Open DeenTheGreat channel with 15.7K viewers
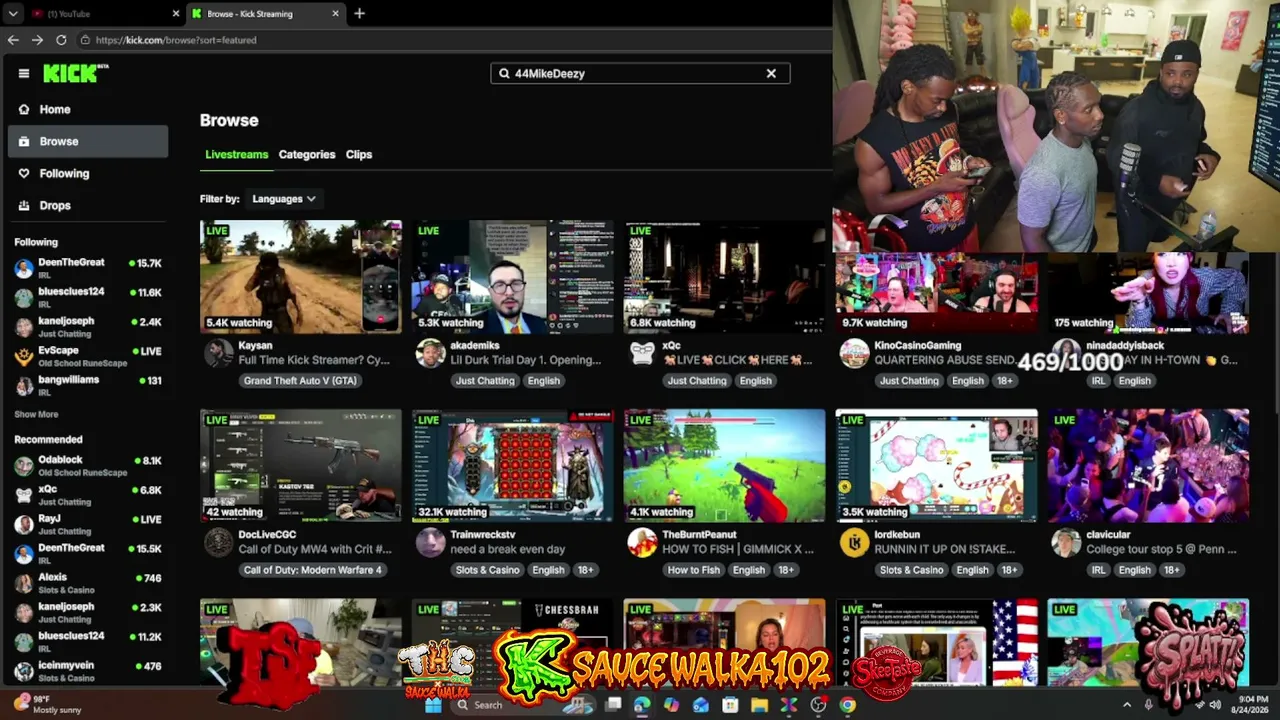Image resolution: width=1280 pixels, height=720 pixels. pyautogui.click(x=88, y=268)
